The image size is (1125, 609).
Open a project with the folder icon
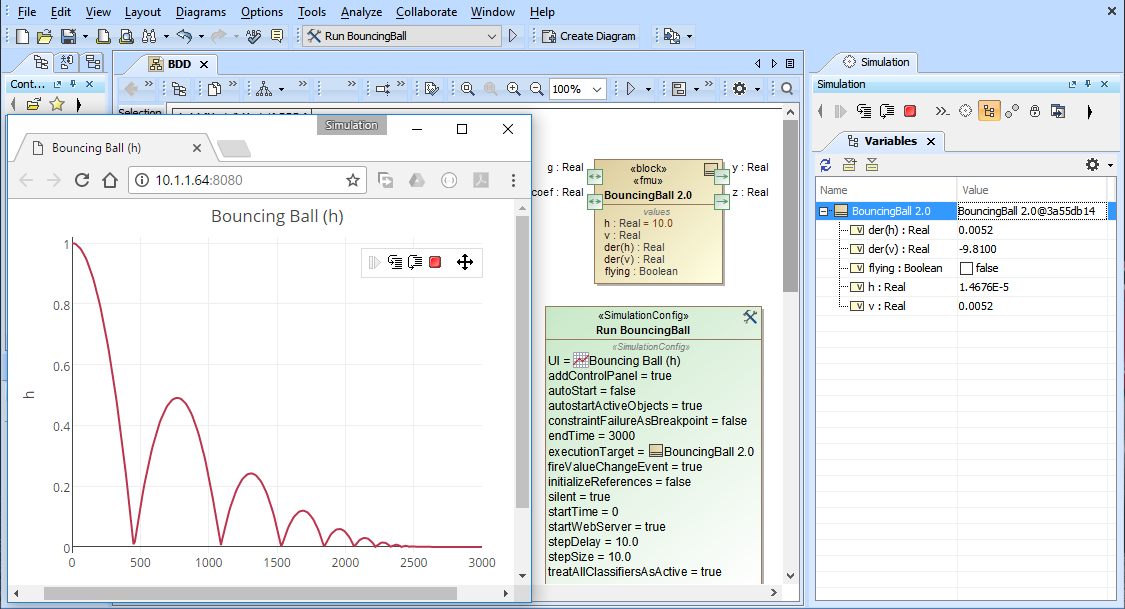click(x=44, y=36)
